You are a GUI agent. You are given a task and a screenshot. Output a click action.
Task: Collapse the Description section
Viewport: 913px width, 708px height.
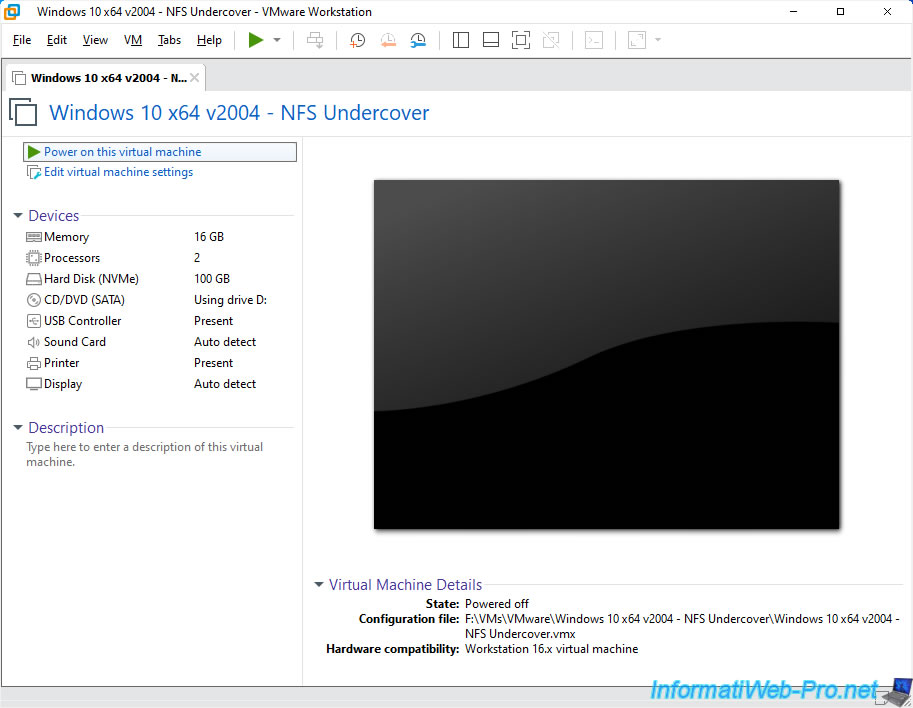point(18,428)
